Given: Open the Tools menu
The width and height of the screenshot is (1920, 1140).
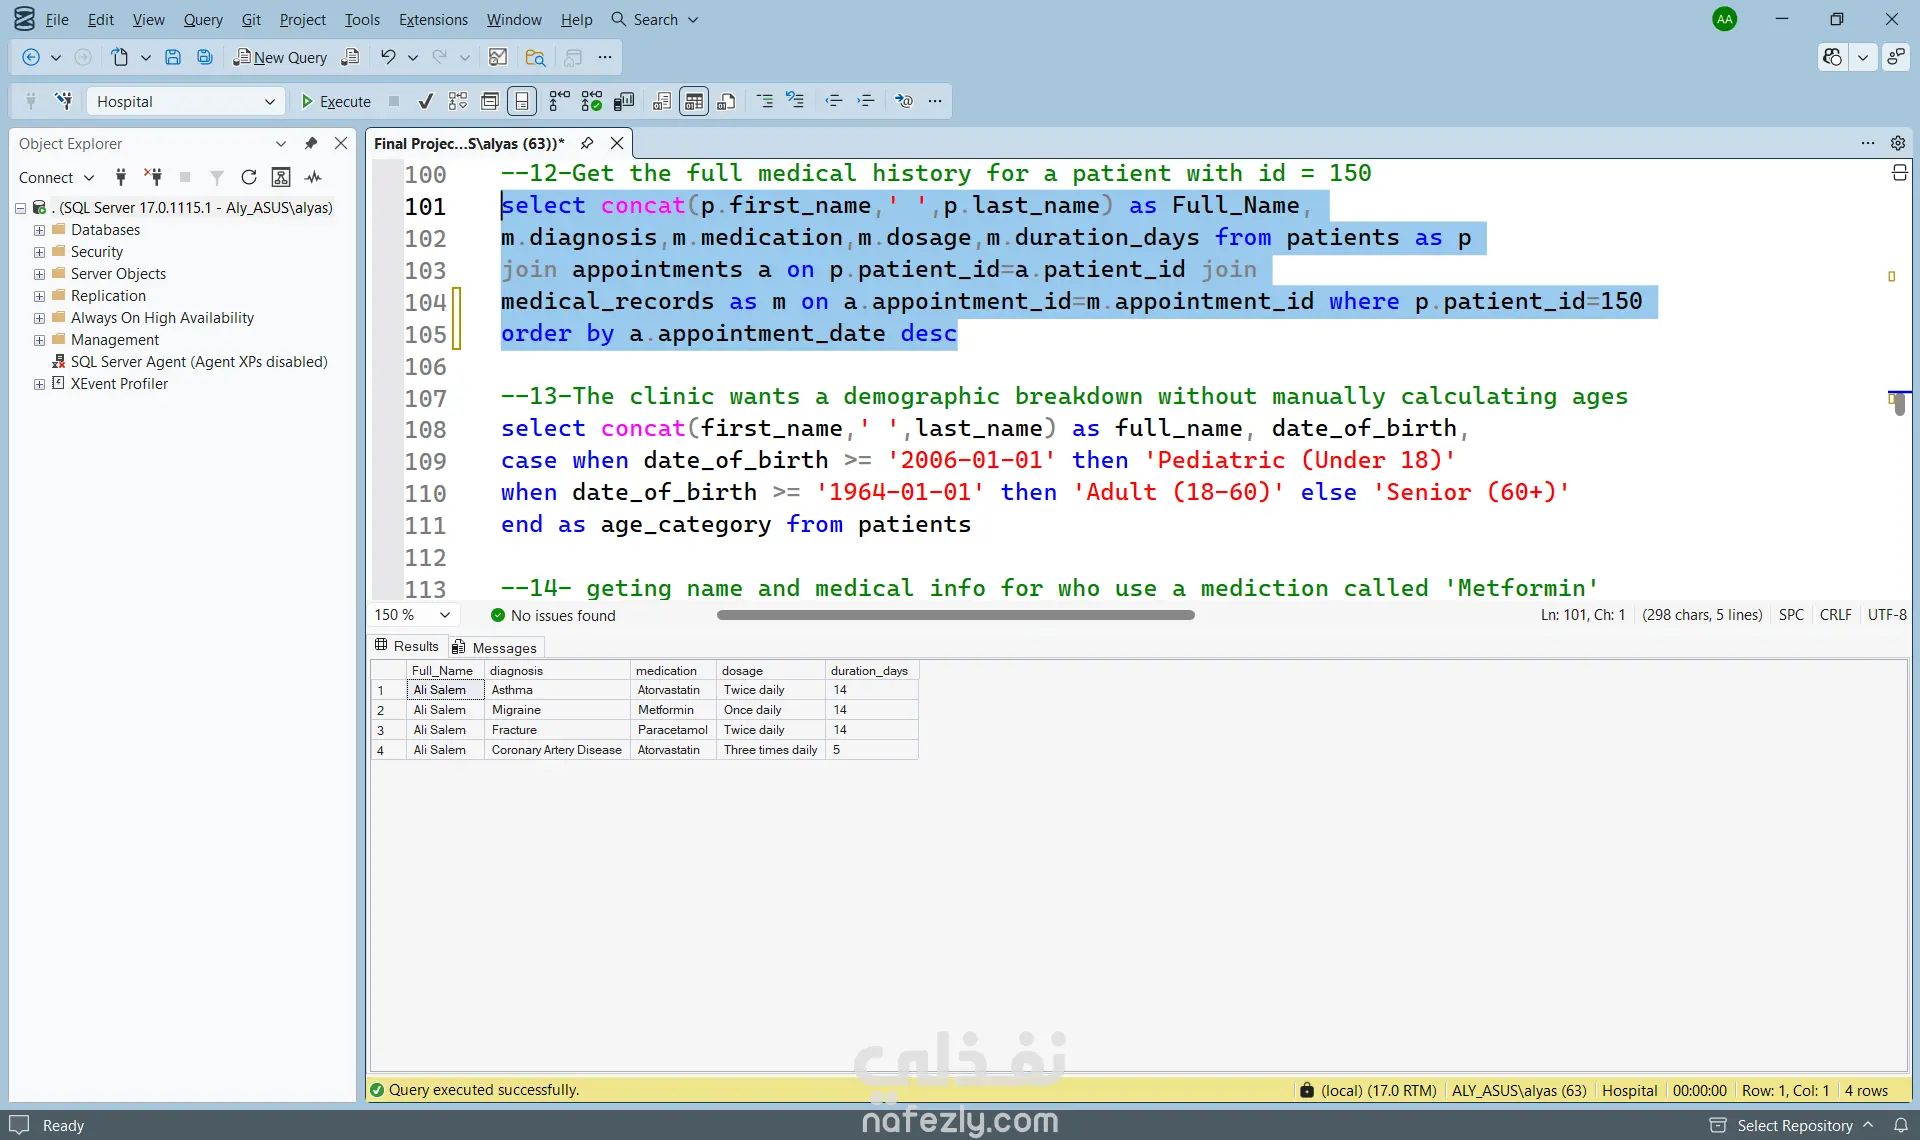Looking at the screenshot, I should pos(362,19).
